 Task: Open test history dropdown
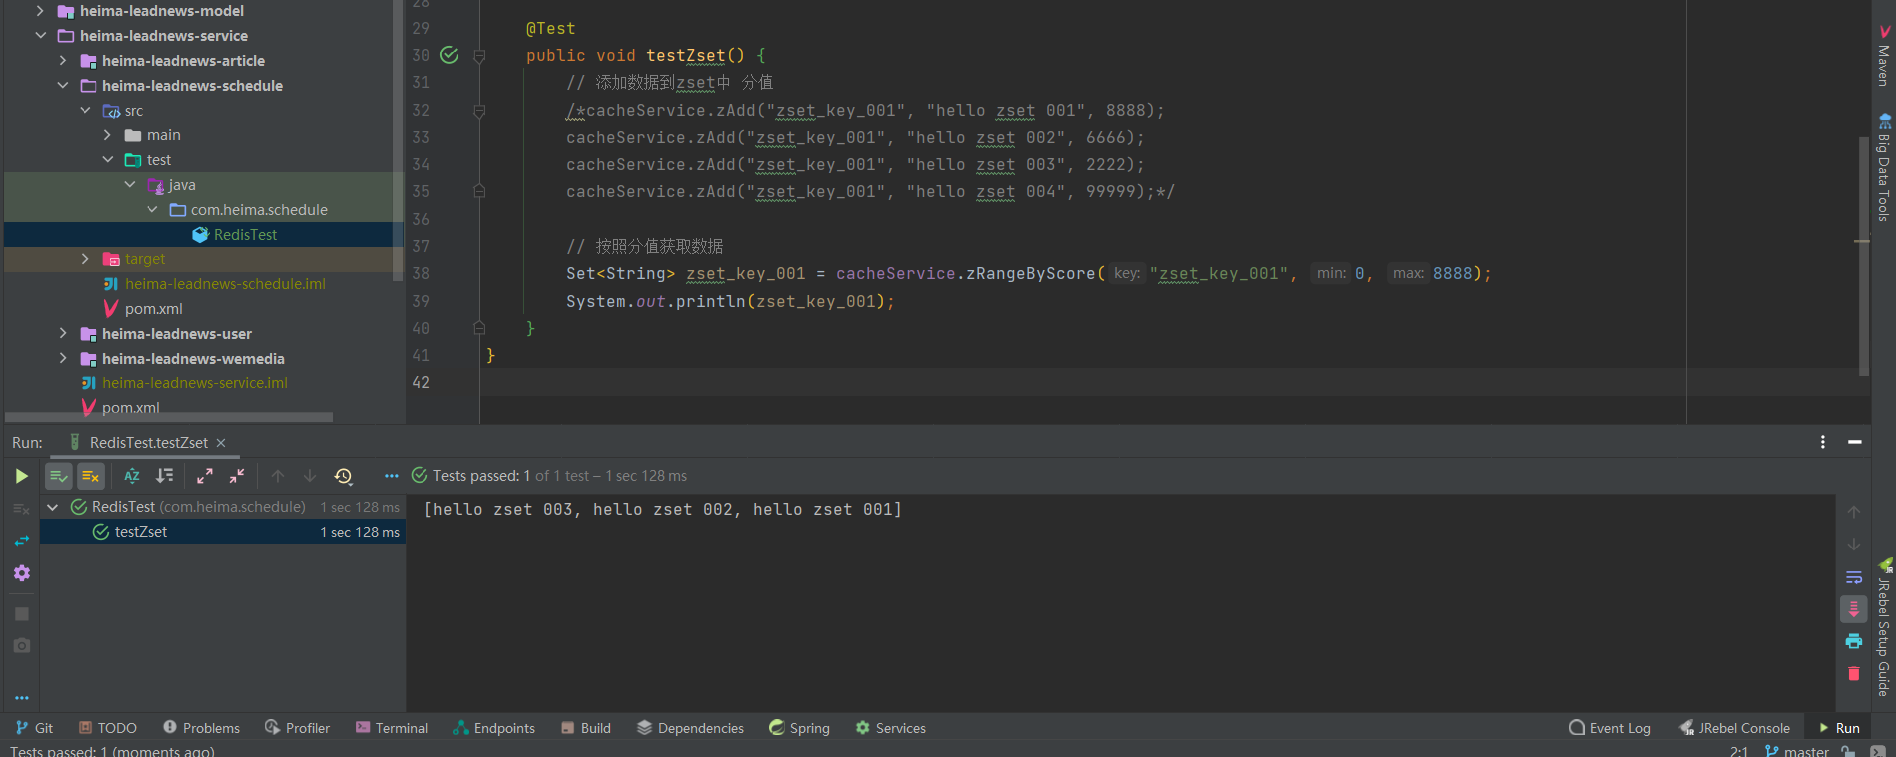coord(344,476)
